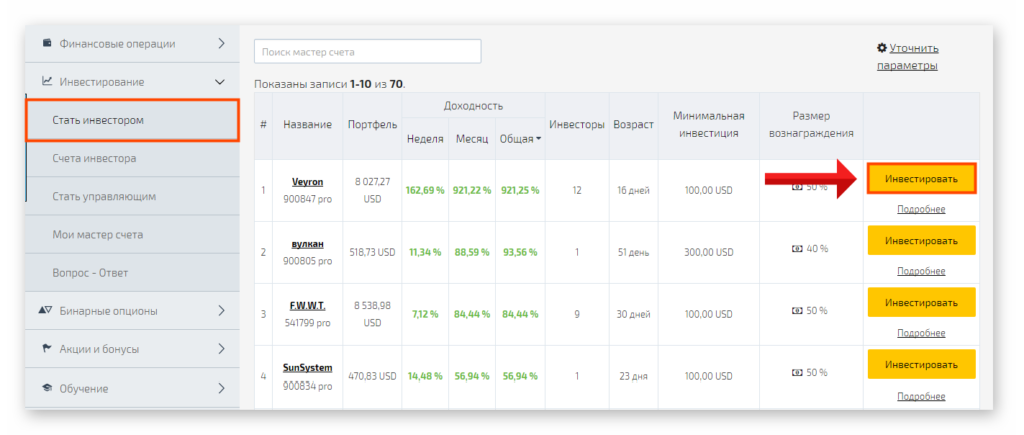
Task: Collapse the Инвестирование section chevron
Action: 220,82
